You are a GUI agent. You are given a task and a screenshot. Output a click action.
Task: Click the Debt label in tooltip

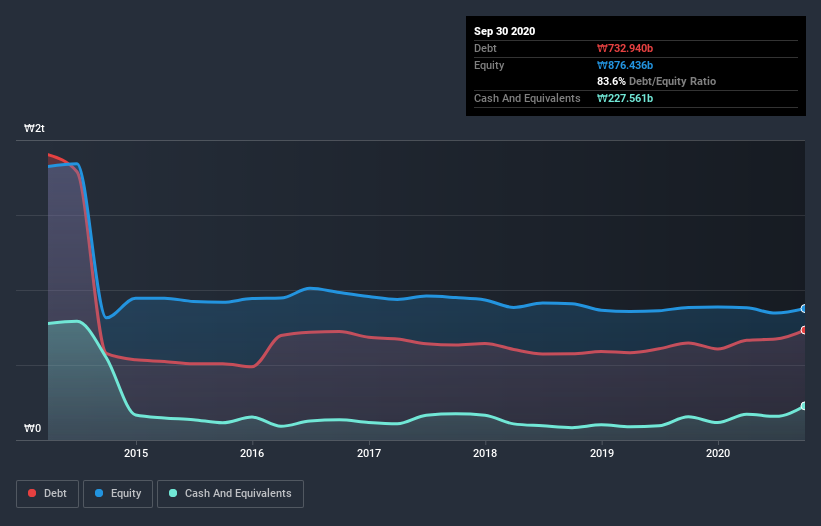(485, 48)
